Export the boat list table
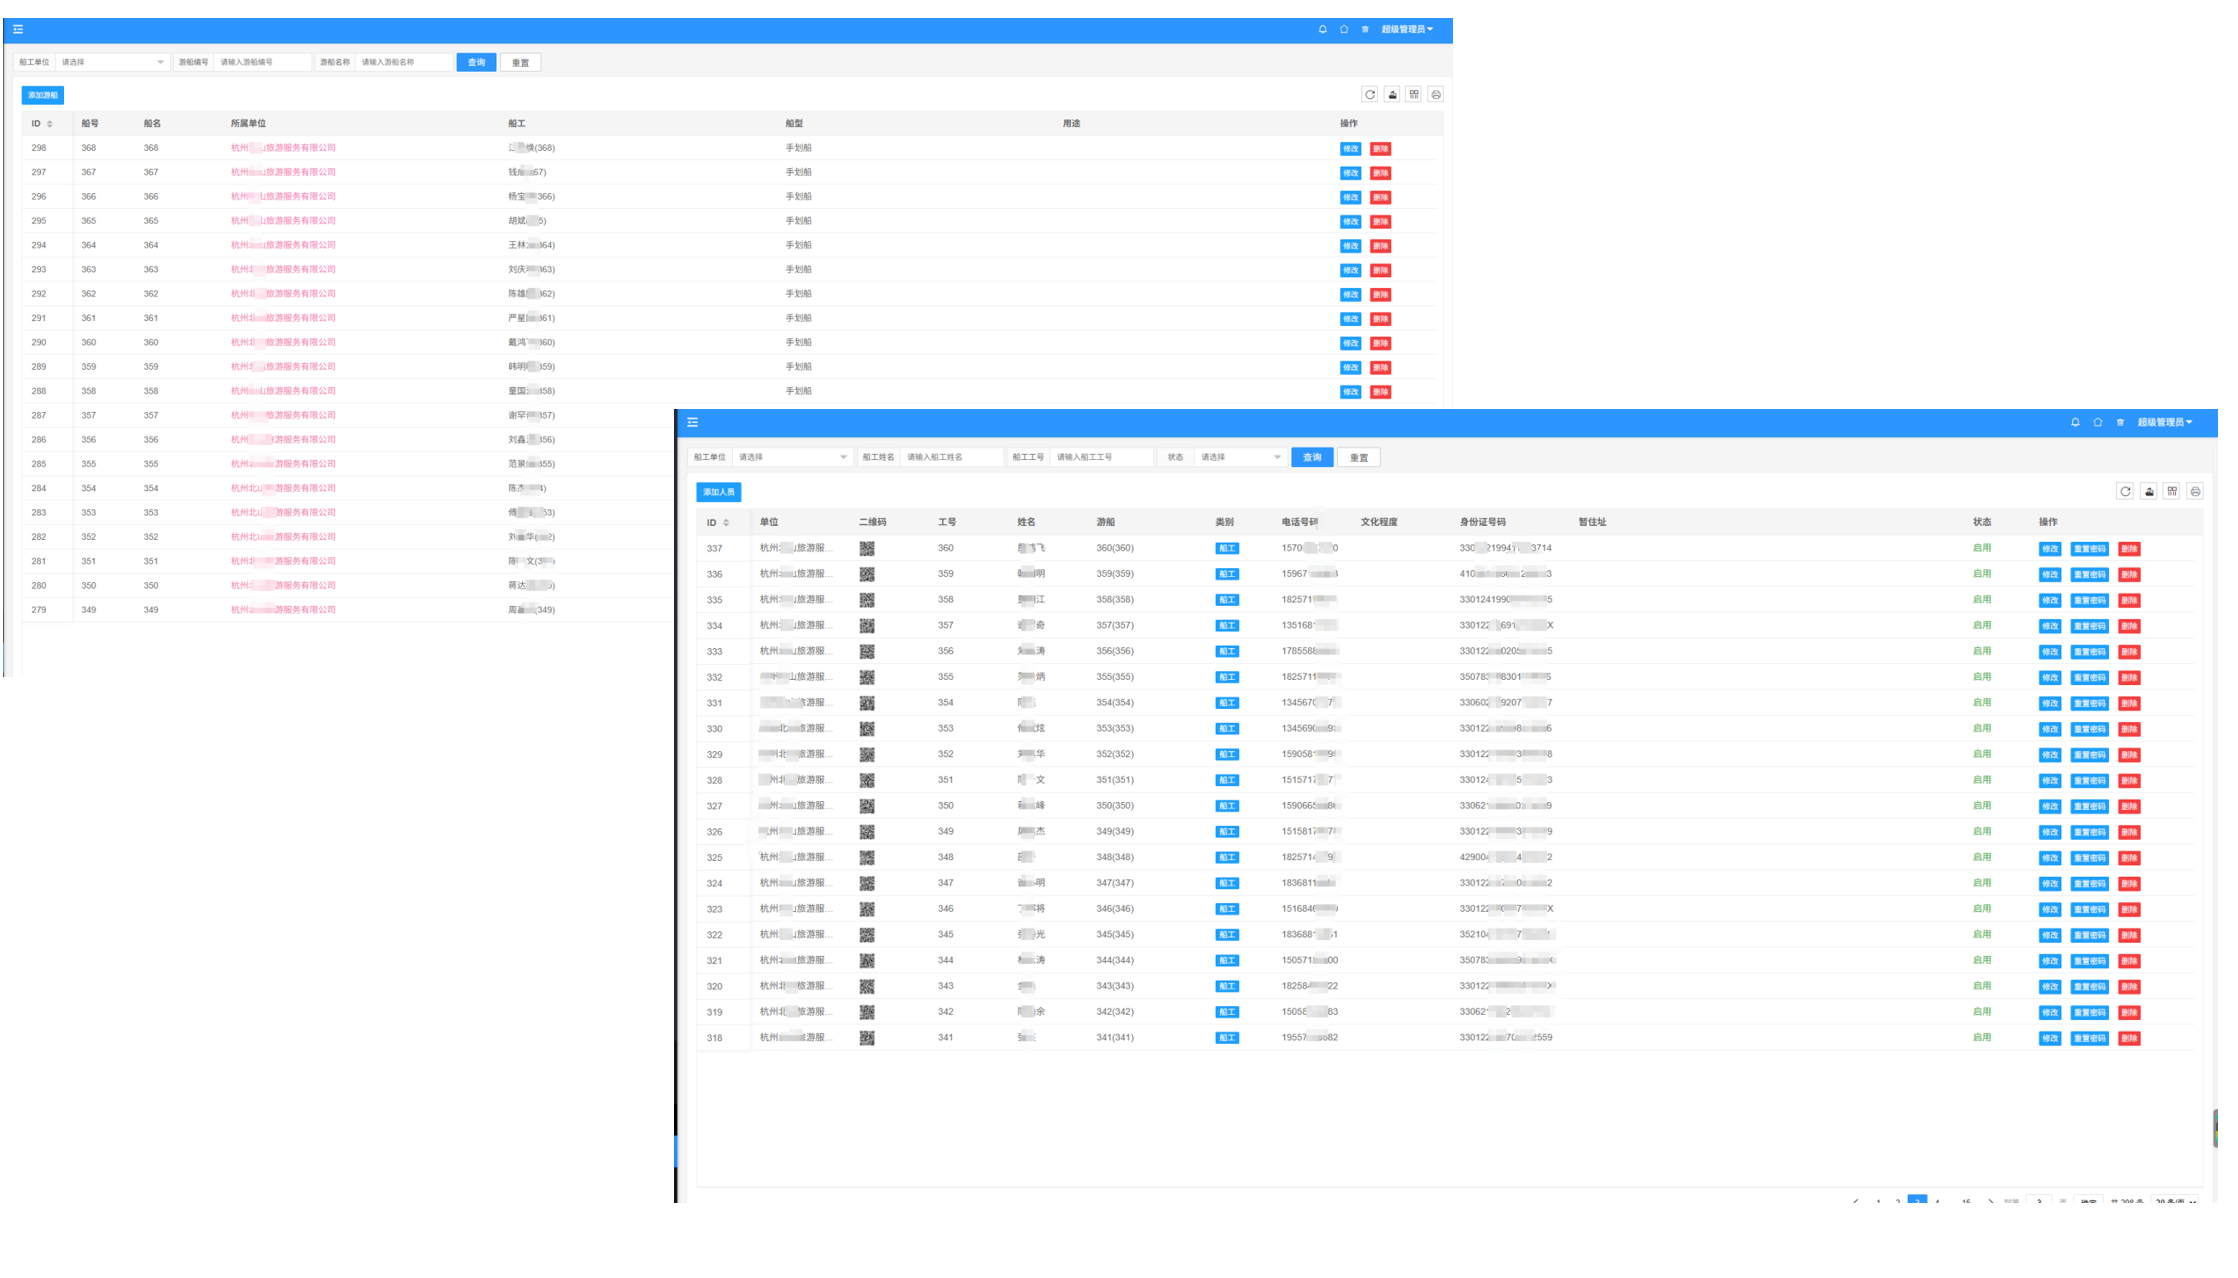2238x1278 pixels. click(x=1392, y=94)
